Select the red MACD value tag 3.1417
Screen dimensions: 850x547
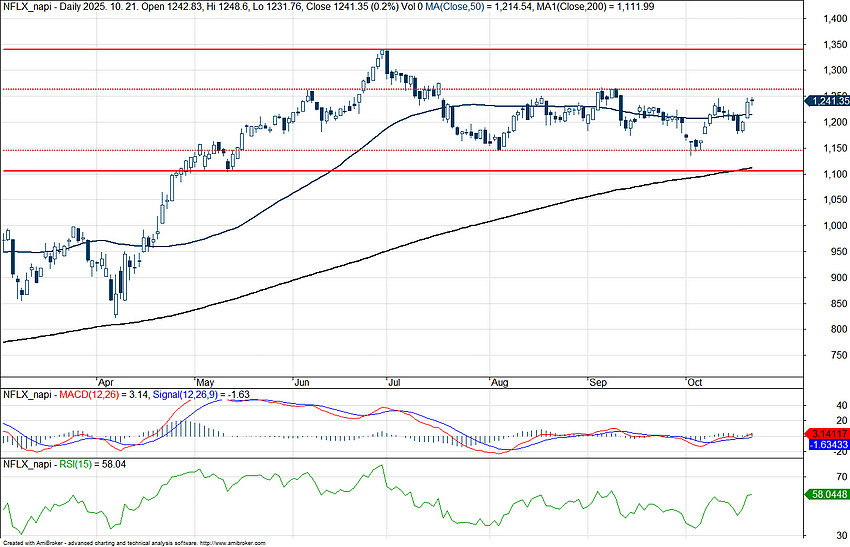click(829, 433)
